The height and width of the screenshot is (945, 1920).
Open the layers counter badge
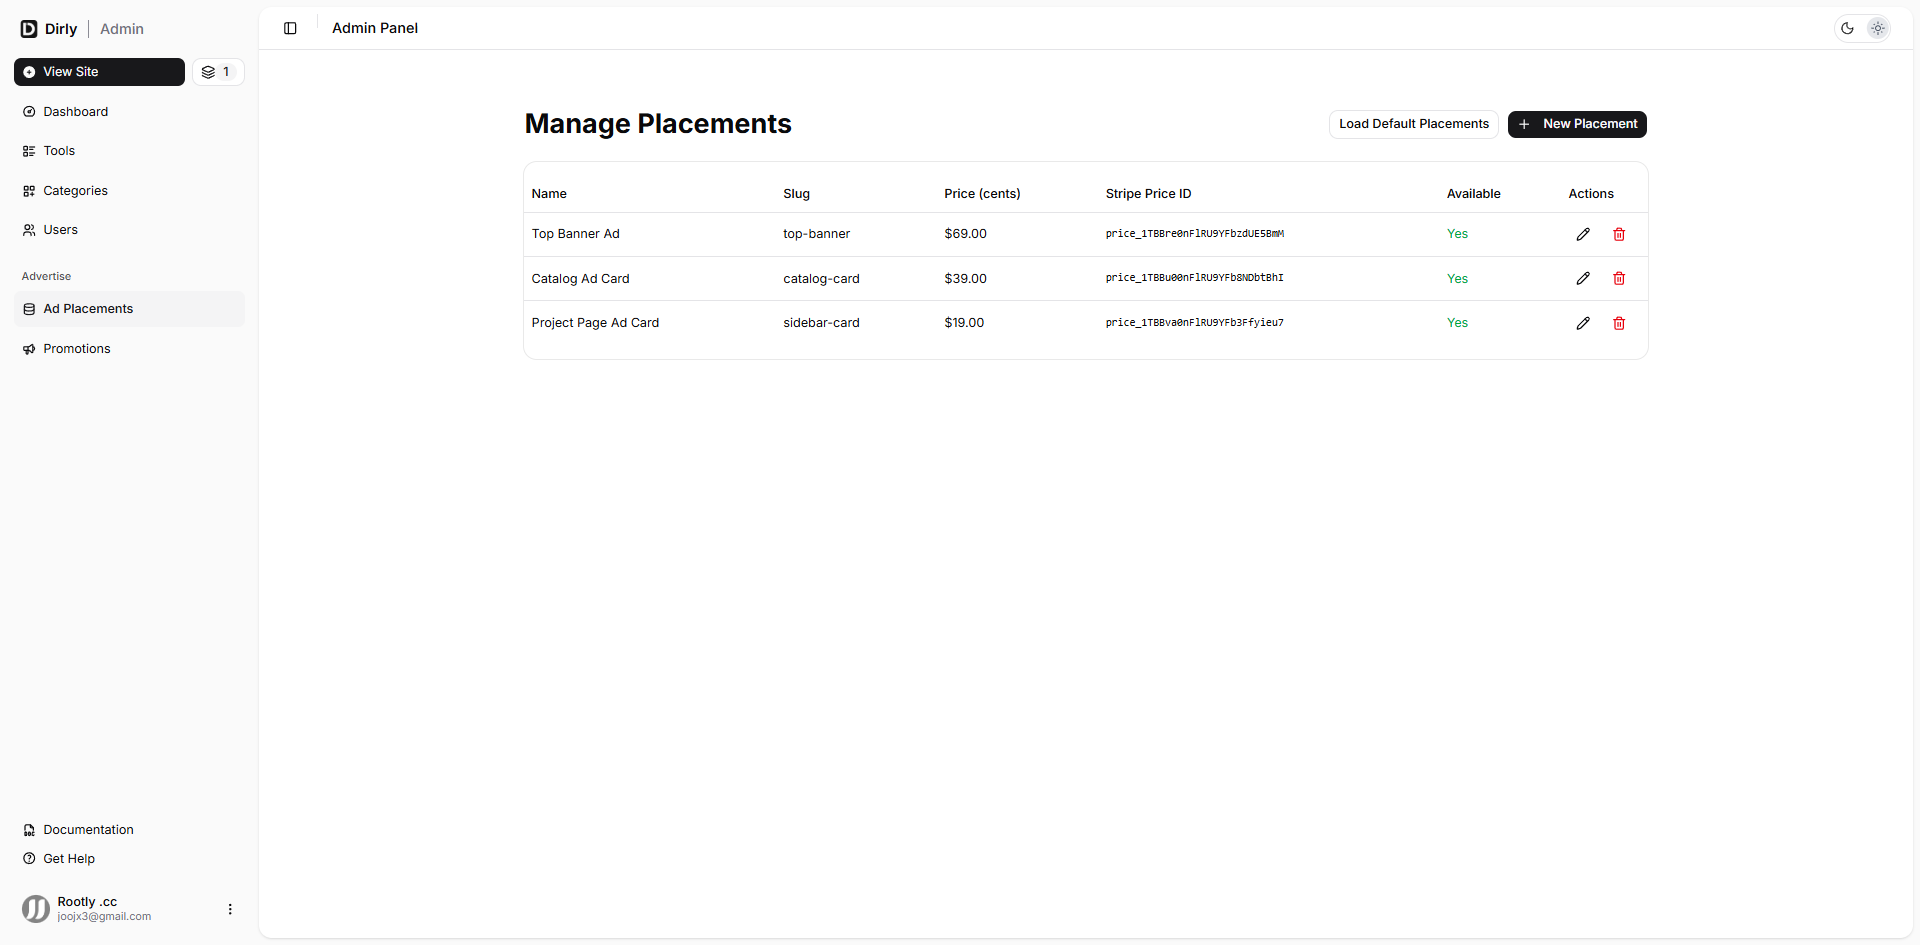(x=217, y=72)
